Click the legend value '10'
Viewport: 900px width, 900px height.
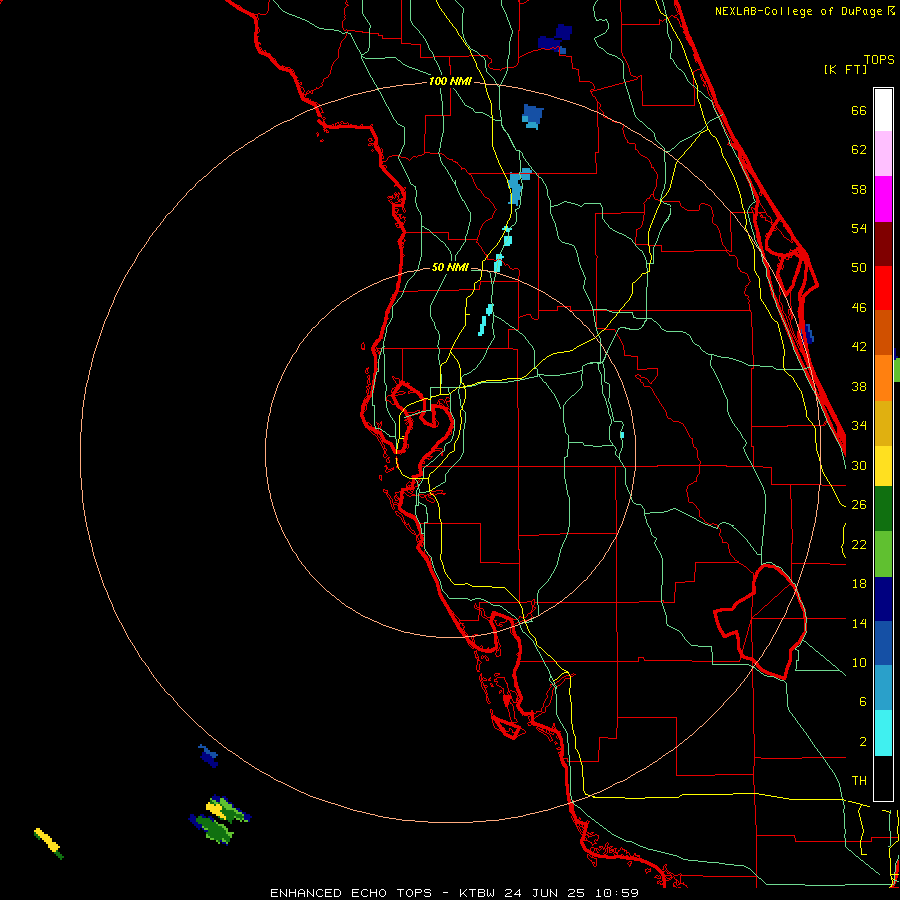tap(859, 662)
